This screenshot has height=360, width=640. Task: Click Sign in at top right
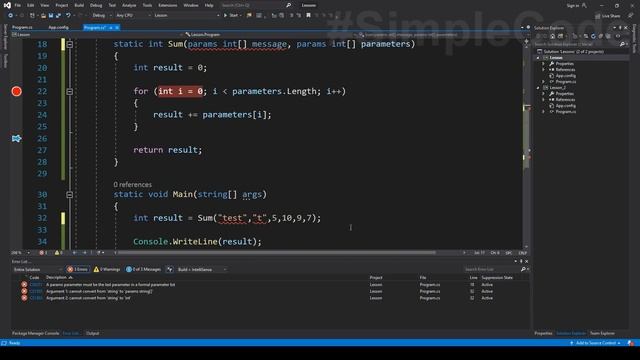(573, 5)
